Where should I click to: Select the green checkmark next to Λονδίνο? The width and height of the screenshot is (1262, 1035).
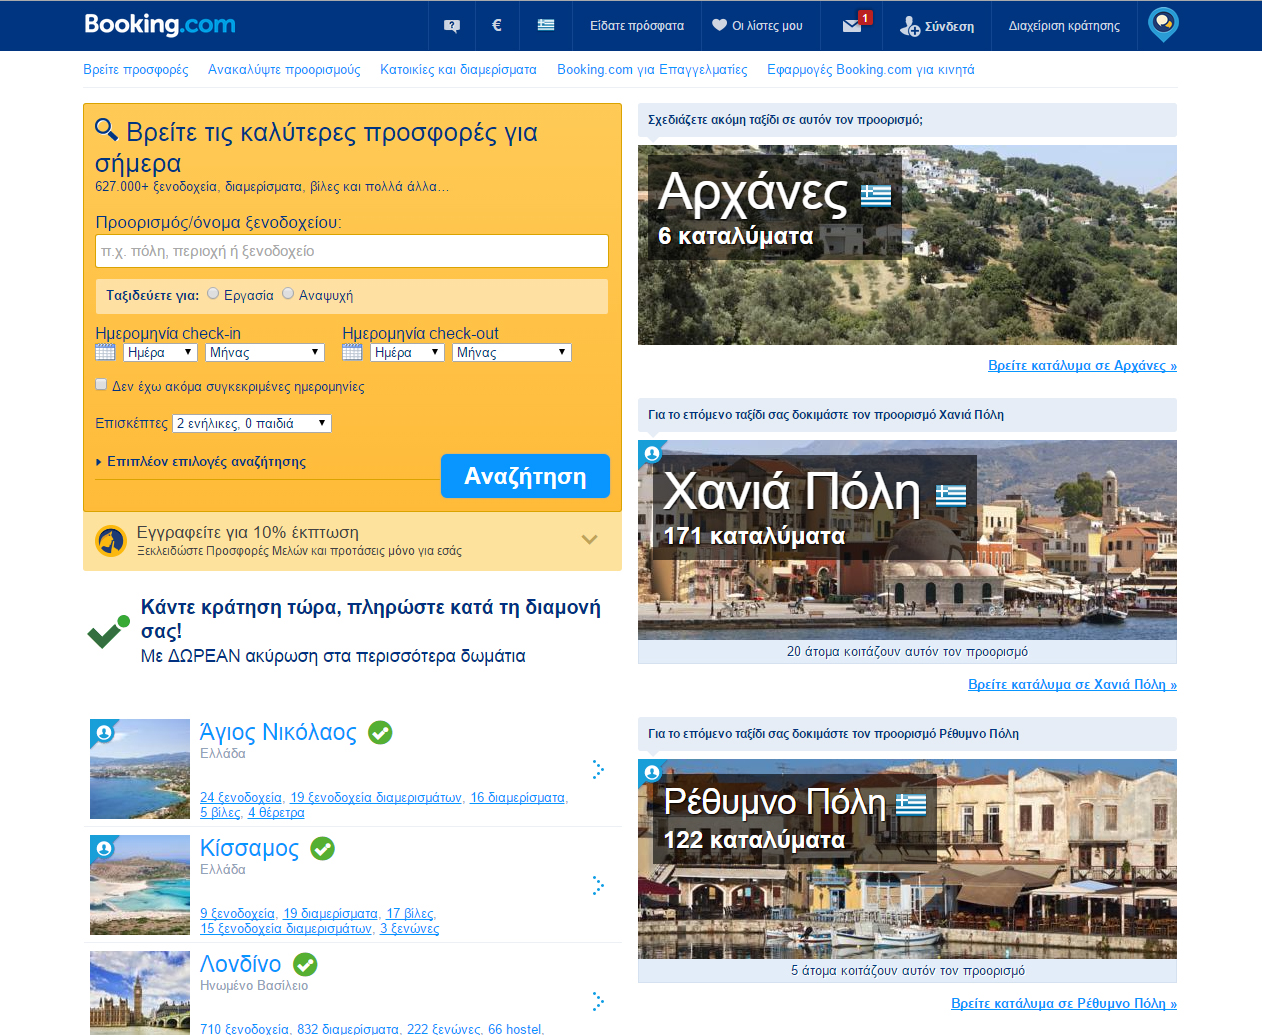pyautogui.click(x=305, y=964)
